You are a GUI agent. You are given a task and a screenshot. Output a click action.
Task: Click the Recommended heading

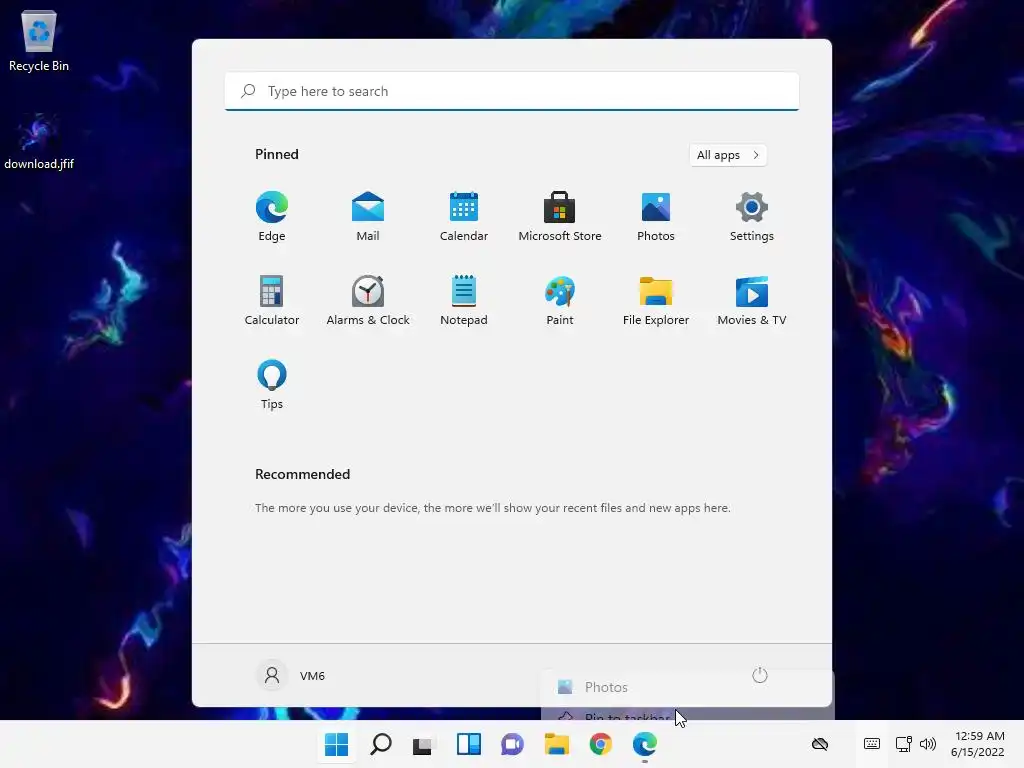click(x=302, y=474)
